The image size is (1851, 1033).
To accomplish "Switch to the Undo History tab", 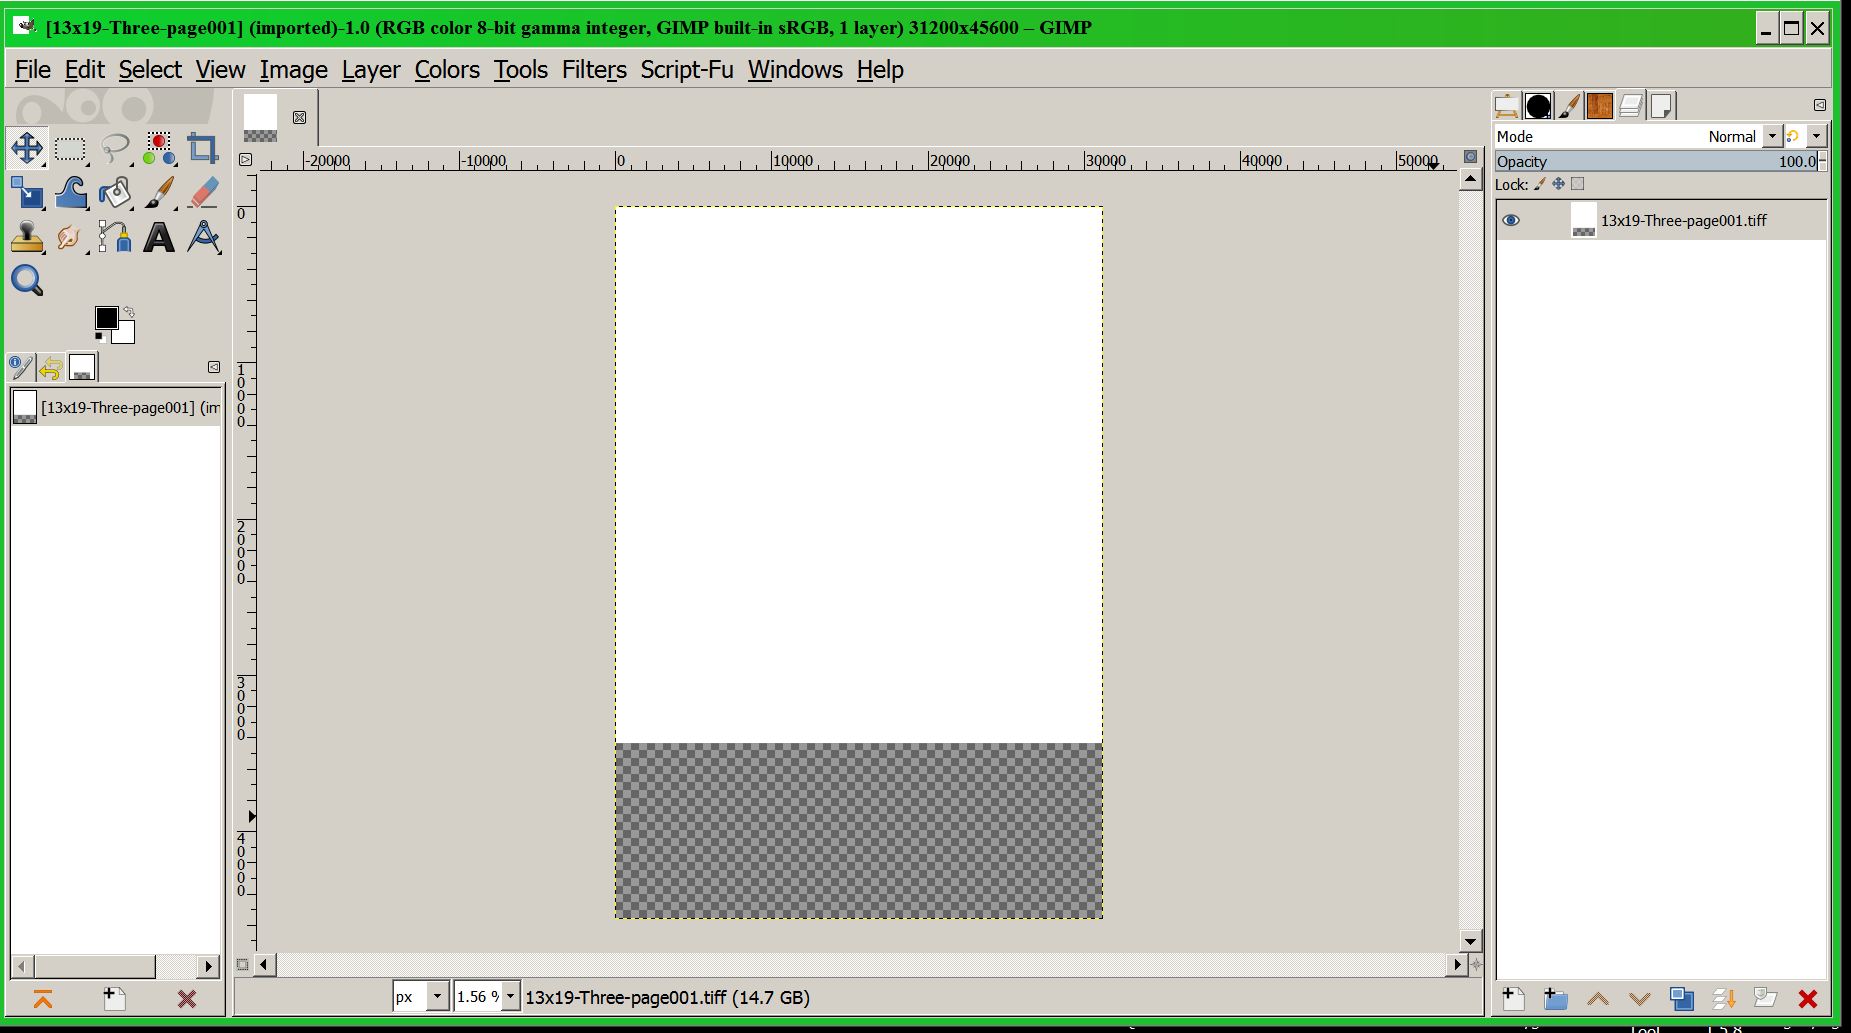I will tap(51, 367).
